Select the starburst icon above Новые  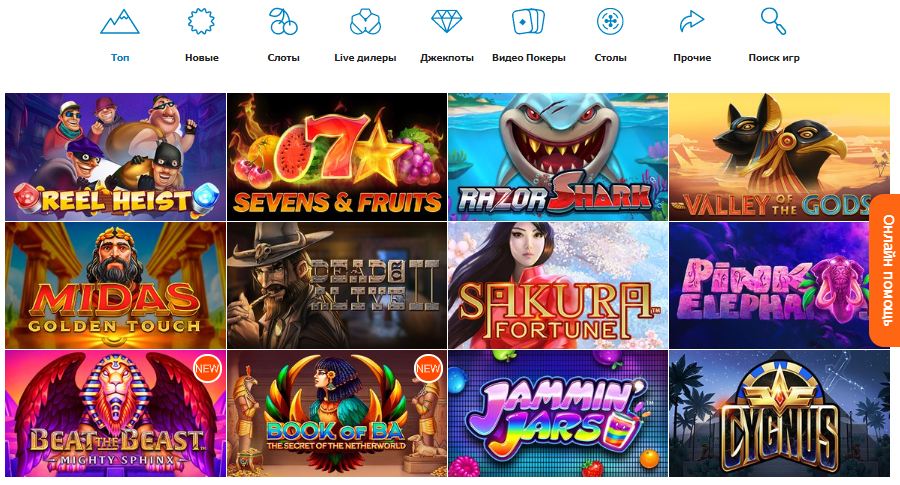201,22
